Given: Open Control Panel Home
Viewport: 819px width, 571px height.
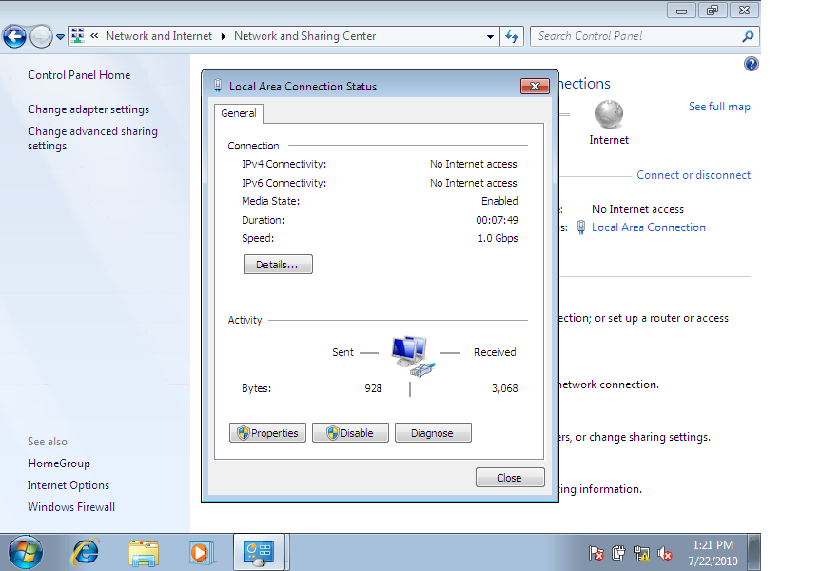Looking at the screenshot, I should (x=79, y=75).
